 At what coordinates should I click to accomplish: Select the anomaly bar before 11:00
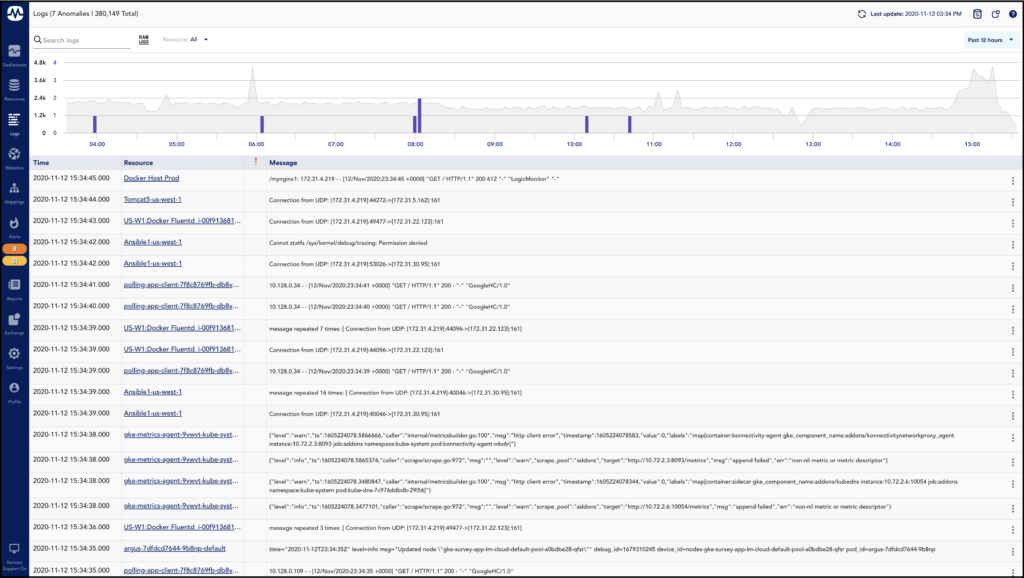pos(630,124)
